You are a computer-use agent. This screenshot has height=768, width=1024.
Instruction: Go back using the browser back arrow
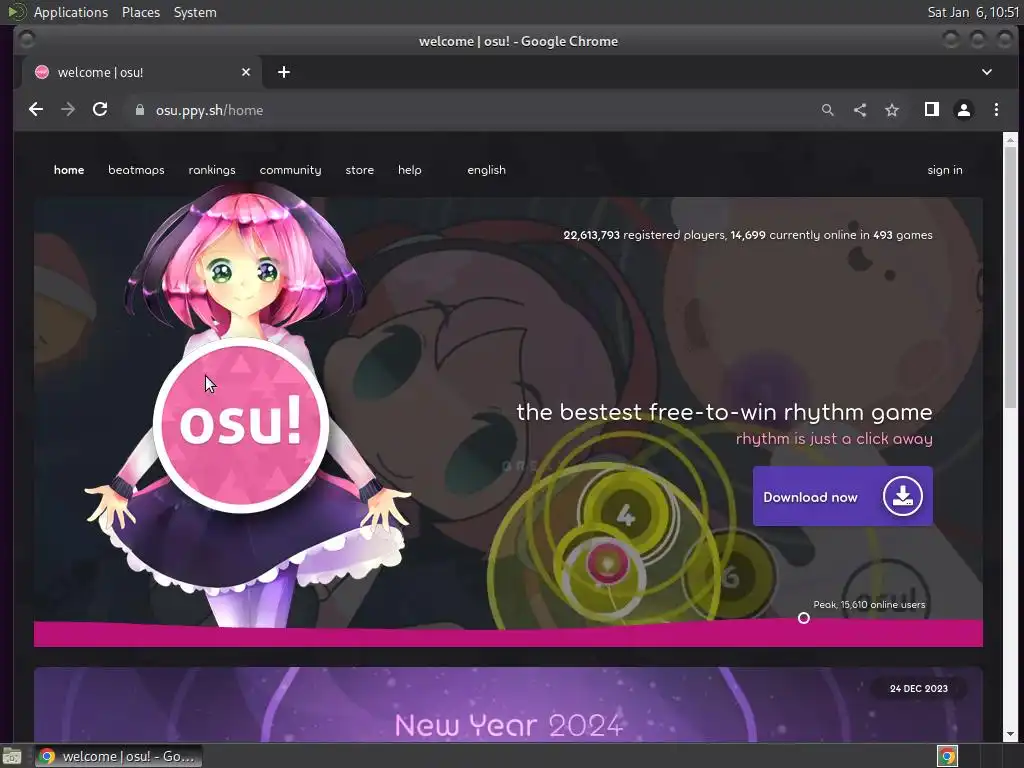(x=36, y=110)
